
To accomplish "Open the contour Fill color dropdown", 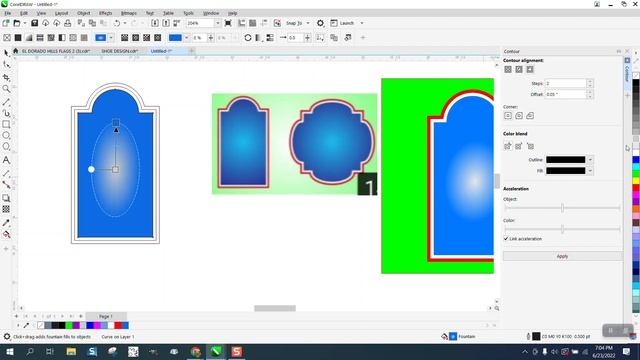I will 590,171.
